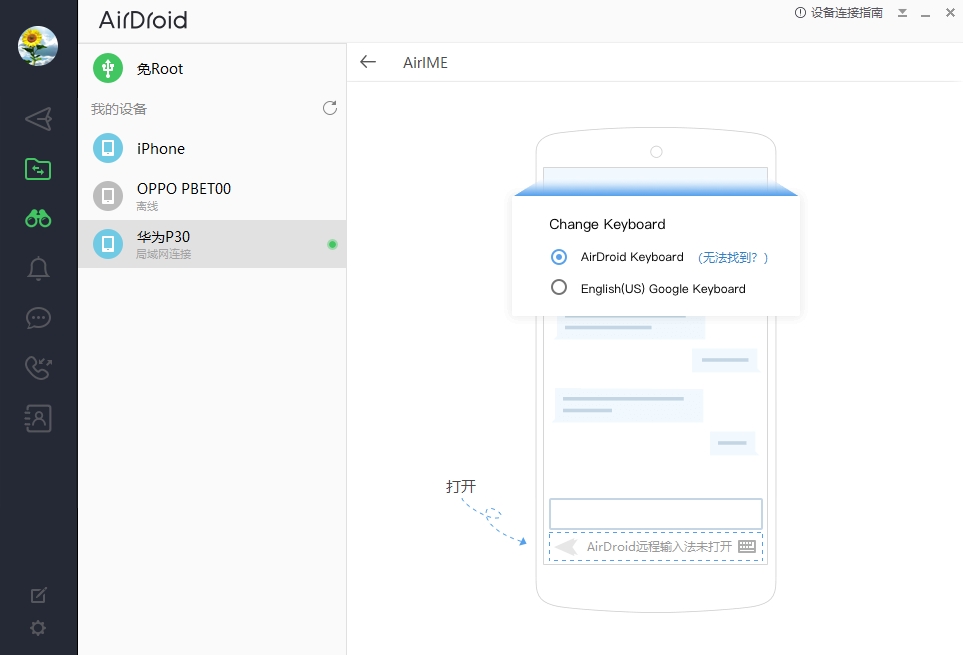Open the 设备连接指南 connection guide link
Screen dimensions: 963x655
847,13
